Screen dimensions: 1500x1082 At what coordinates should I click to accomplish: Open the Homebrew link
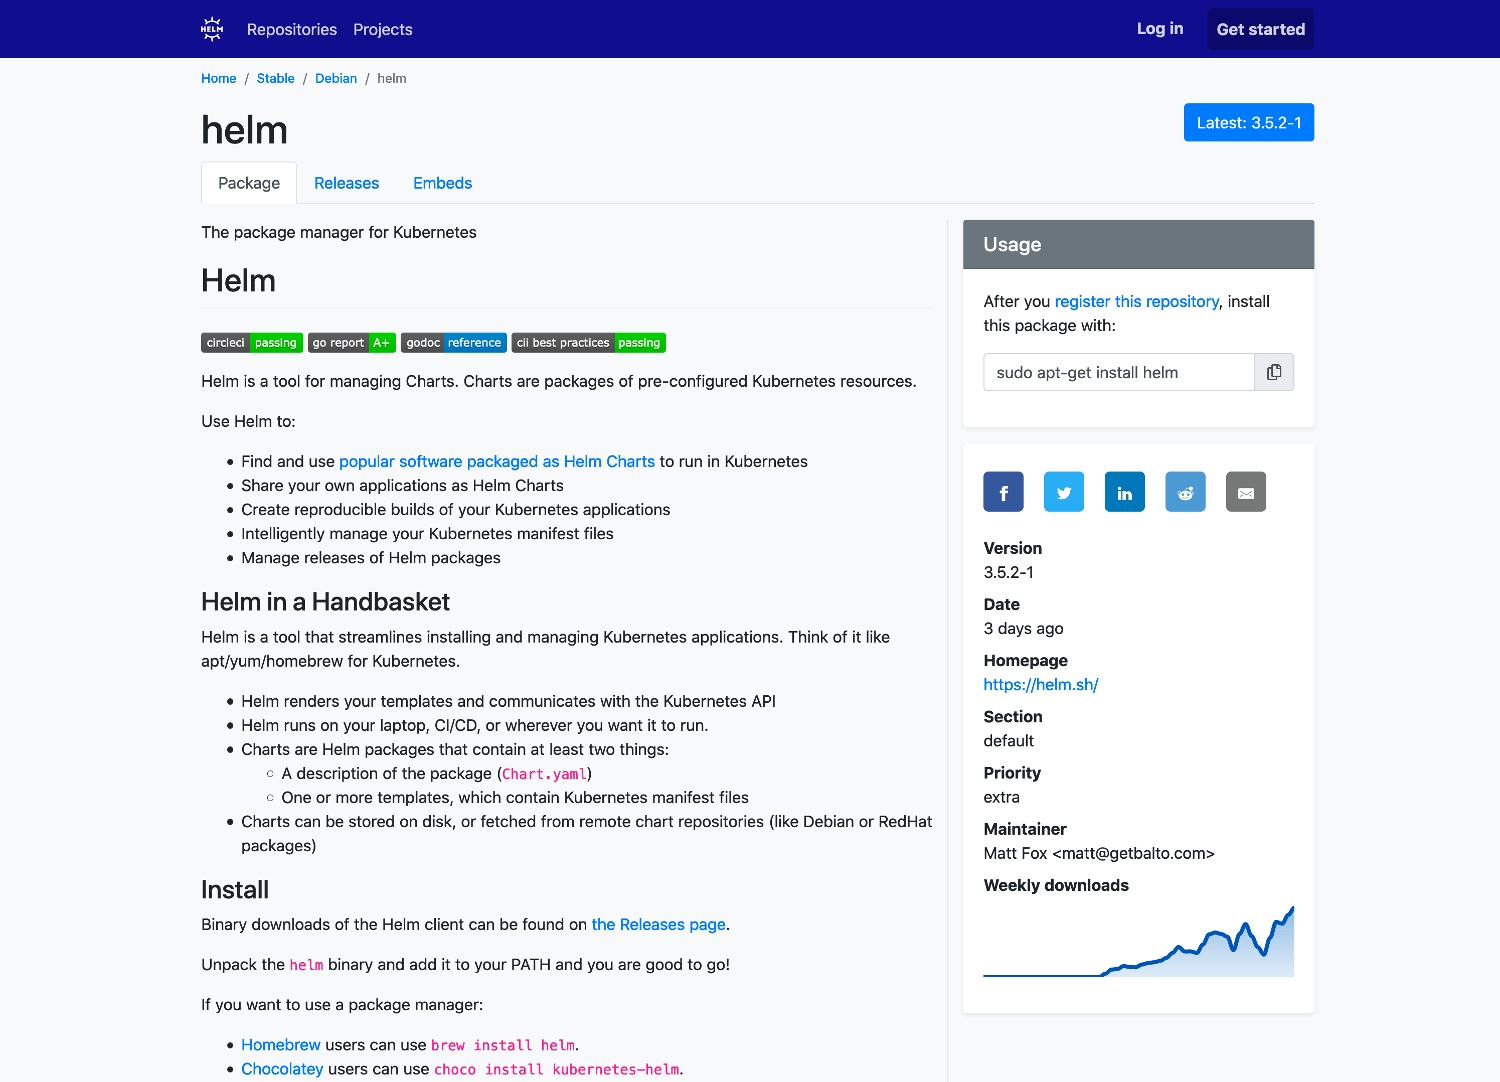click(281, 1045)
